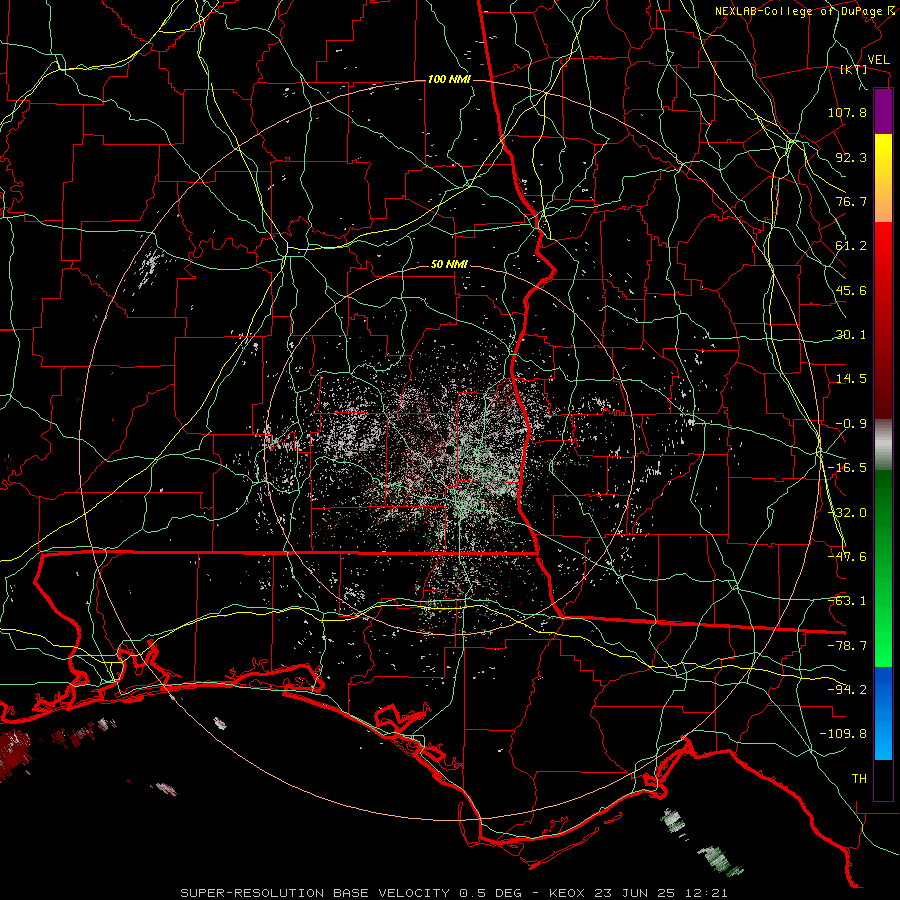900x900 pixels.
Task: Click the -94.2 velocity scale value
Action: [x=847, y=690]
